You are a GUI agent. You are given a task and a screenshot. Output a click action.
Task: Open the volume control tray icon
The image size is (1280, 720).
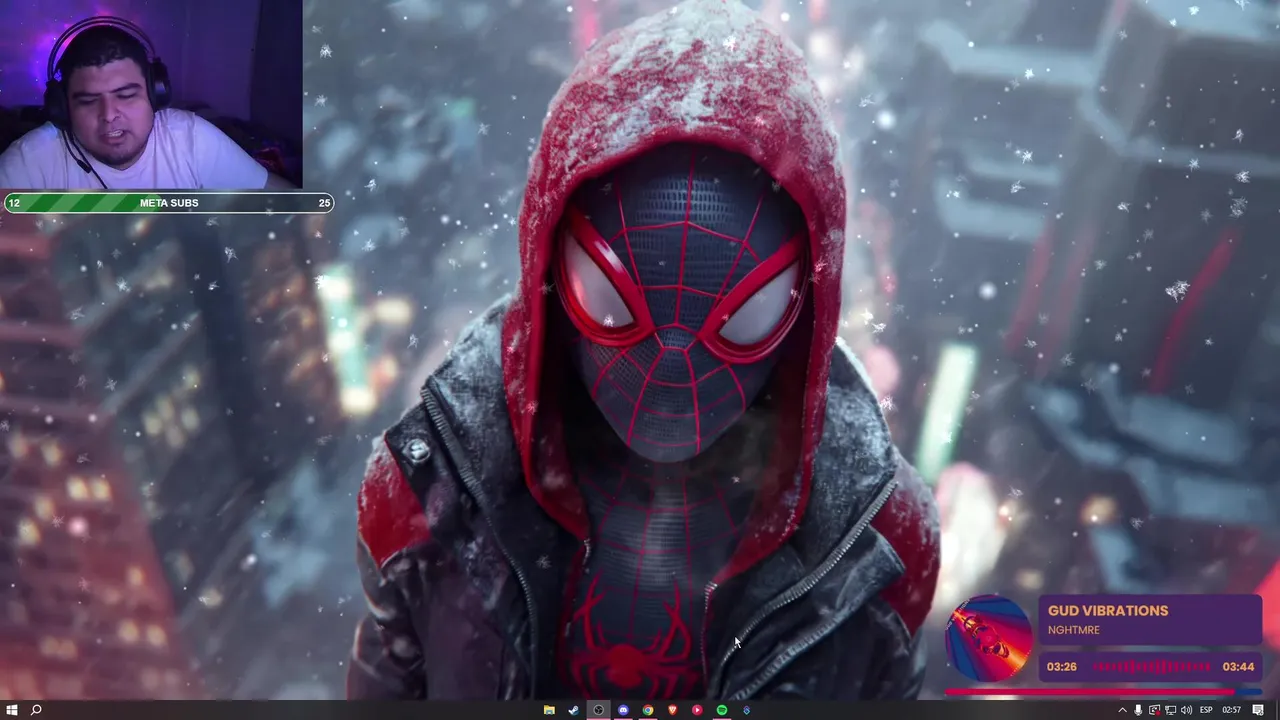pos(1186,710)
